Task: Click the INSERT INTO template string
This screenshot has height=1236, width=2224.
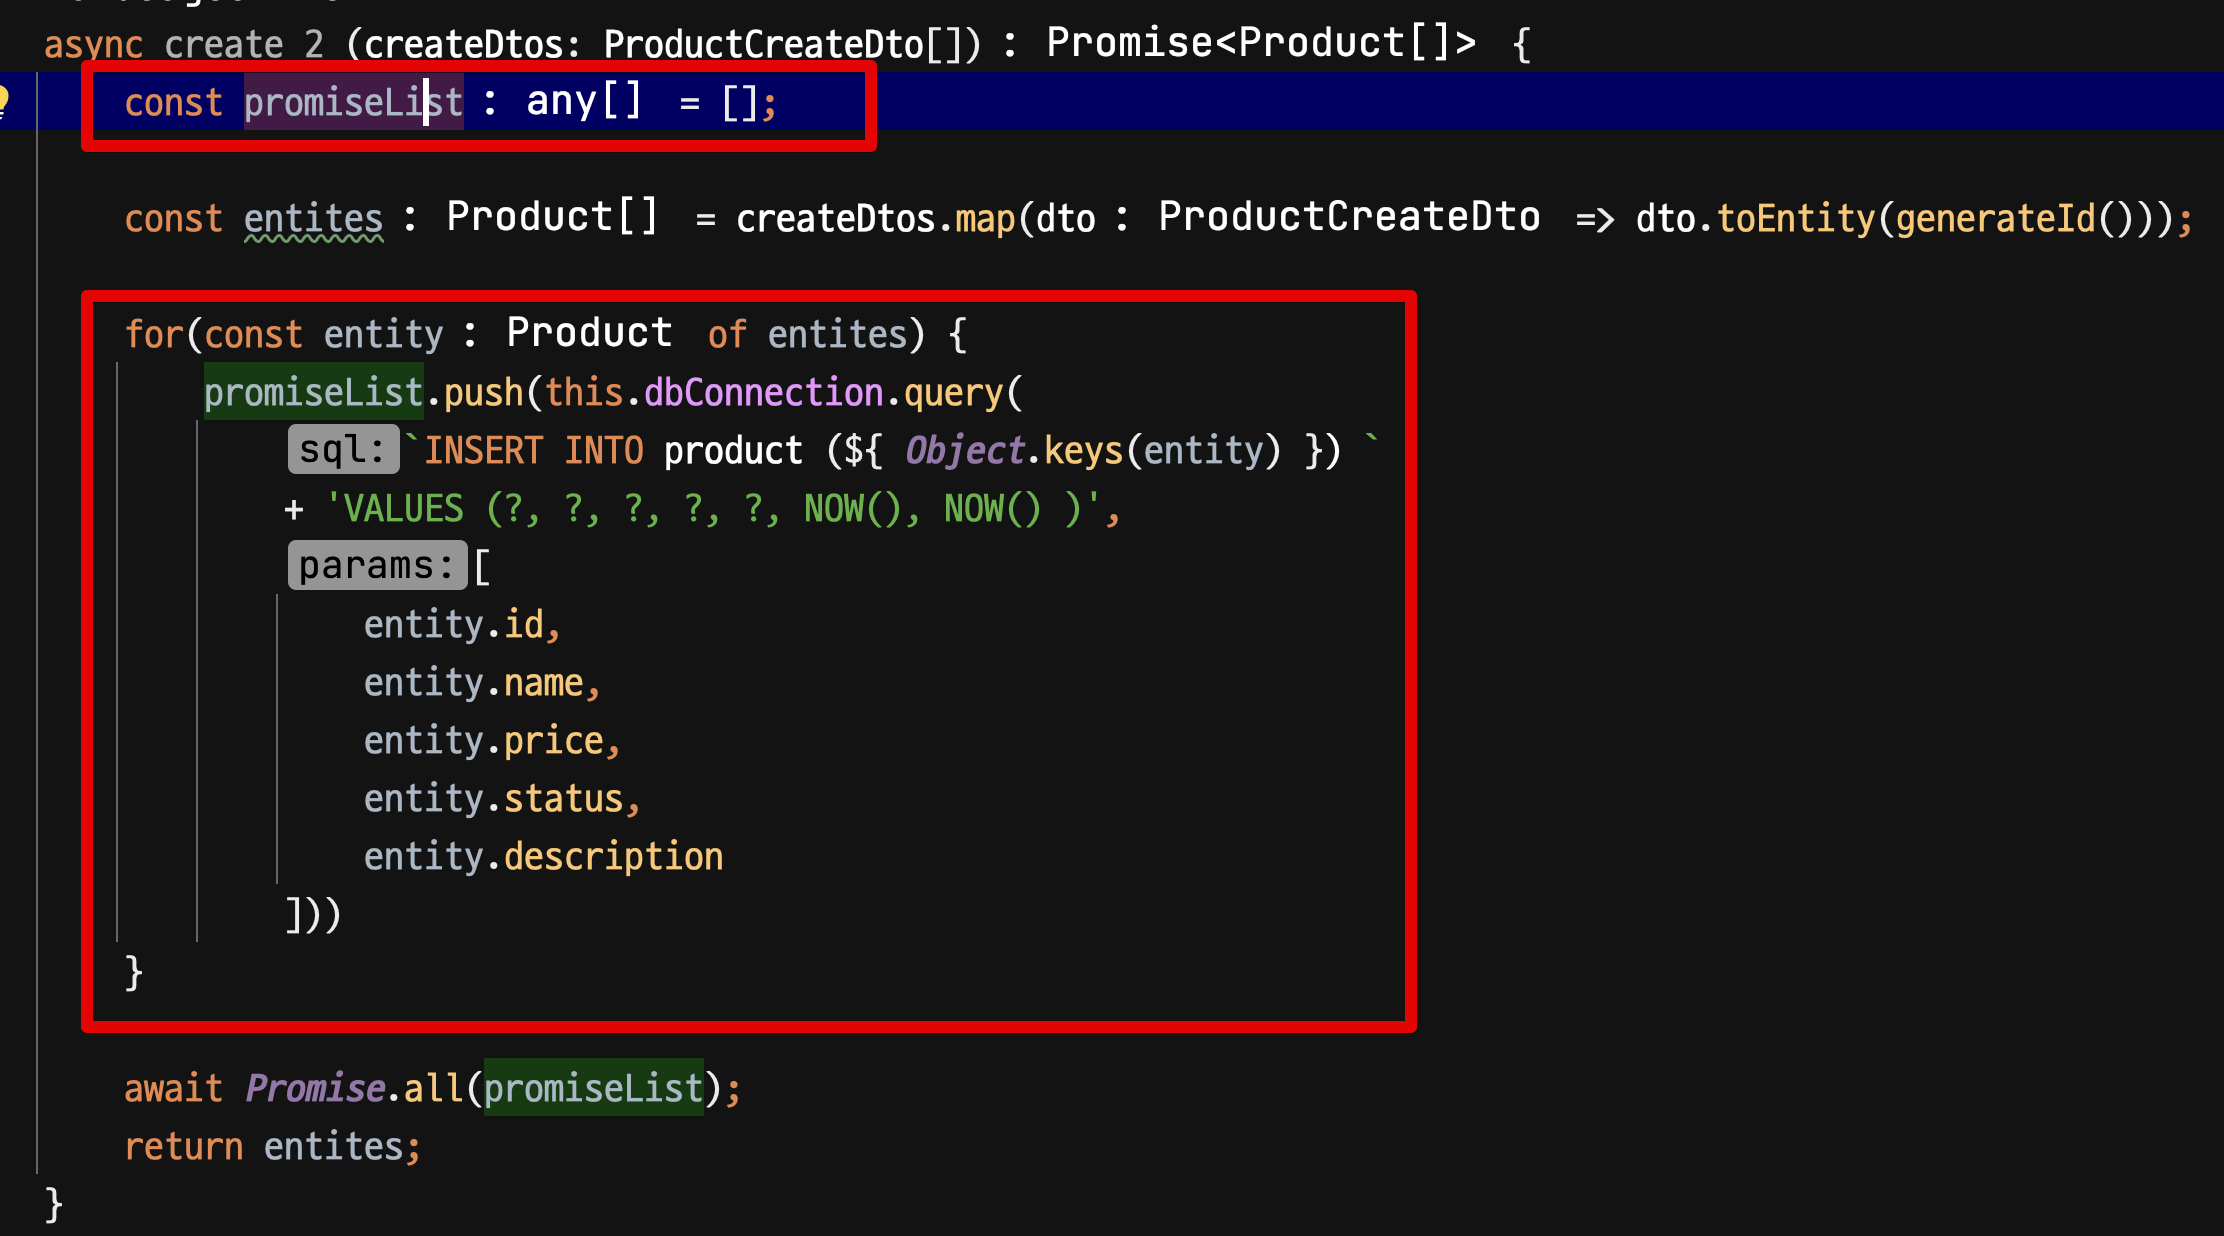Action: (533, 450)
